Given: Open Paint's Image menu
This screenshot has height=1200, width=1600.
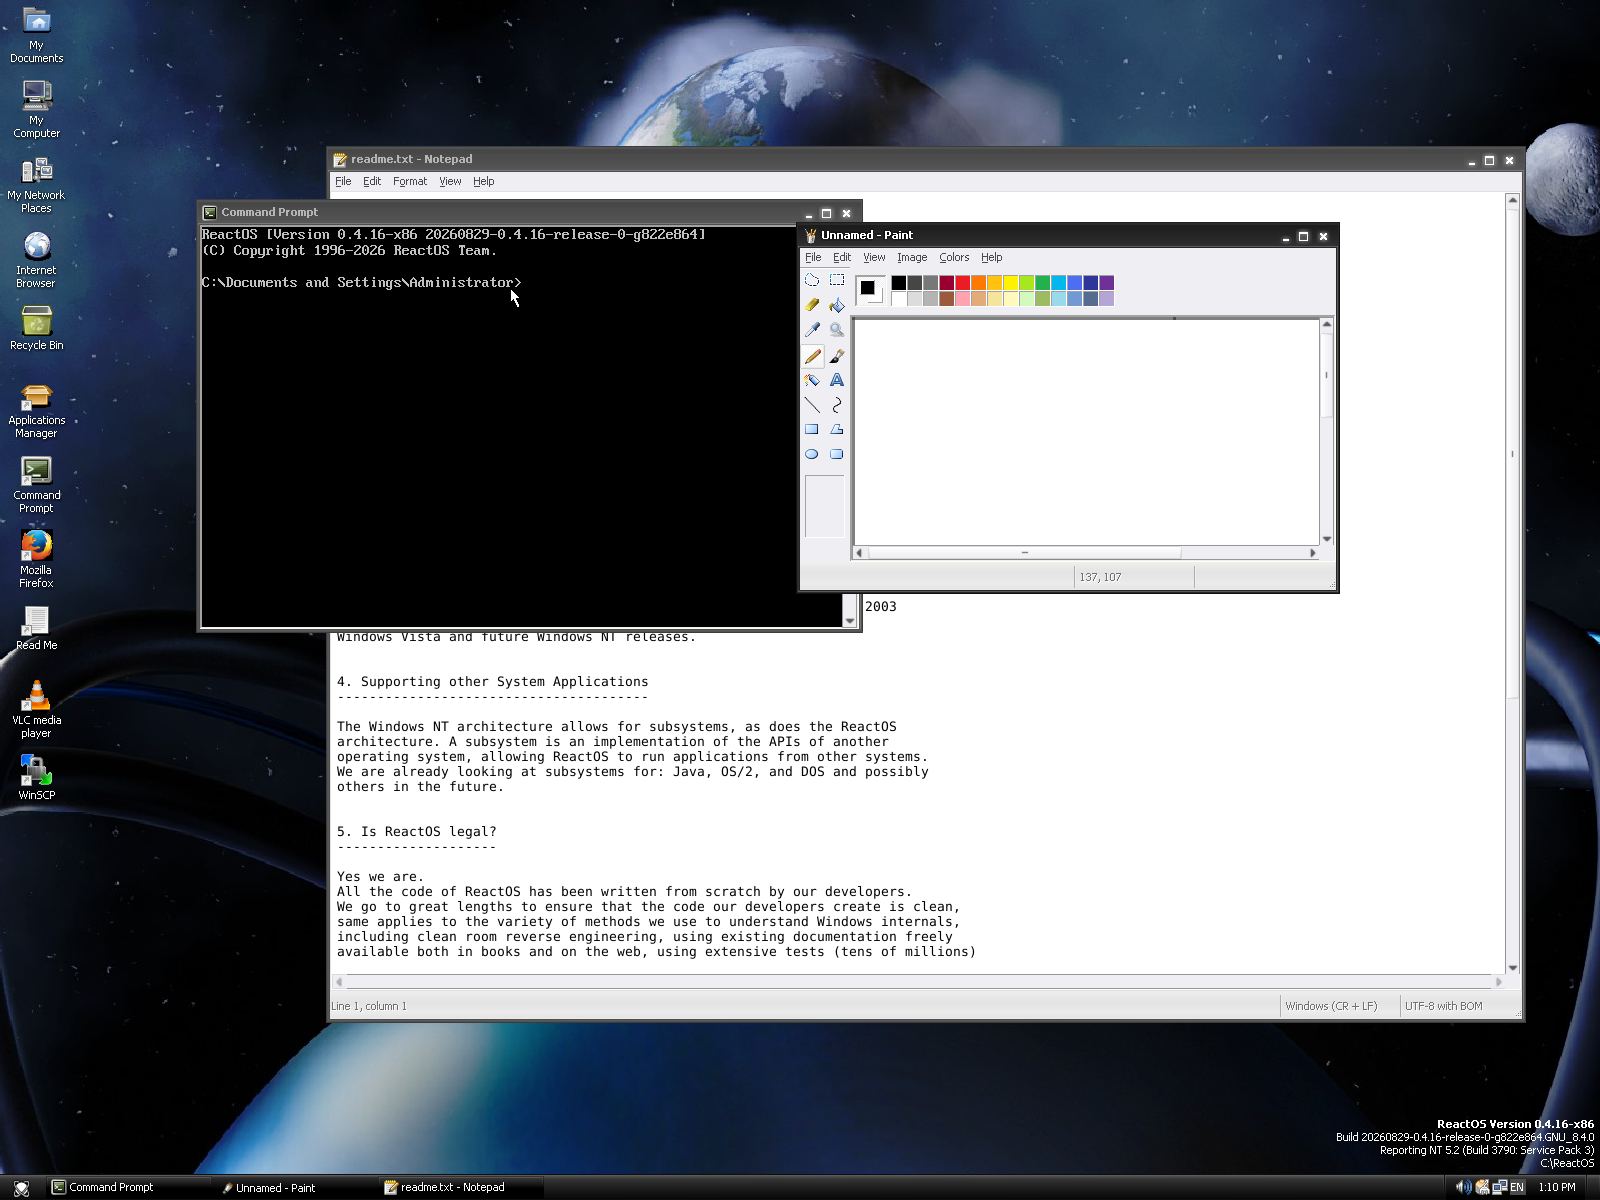Looking at the screenshot, I should (912, 257).
